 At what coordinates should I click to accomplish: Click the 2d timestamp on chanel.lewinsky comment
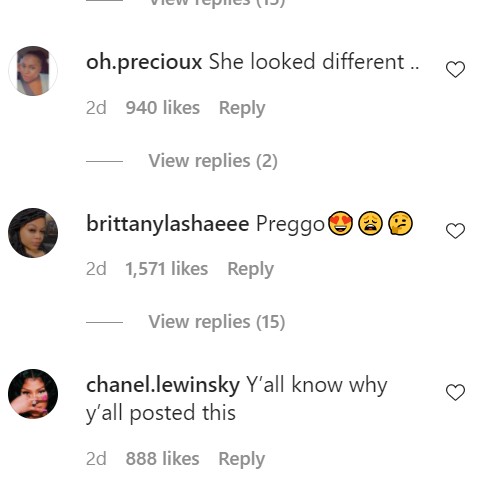pyautogui.click(x=96, y=459)
